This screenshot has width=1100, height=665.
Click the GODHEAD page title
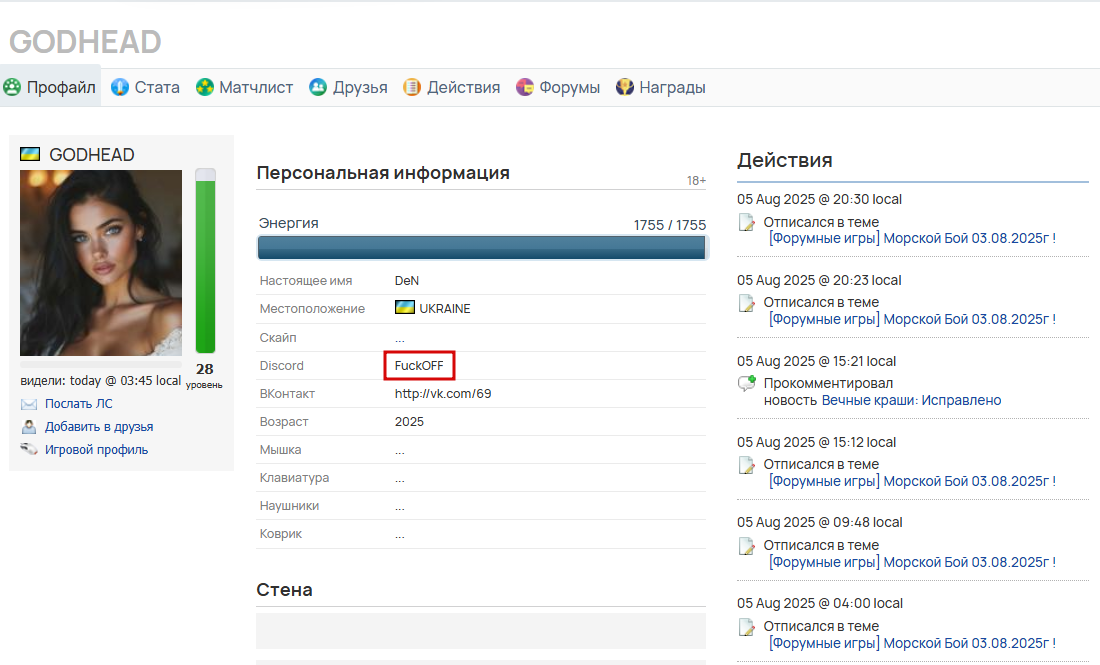point(86,42)
